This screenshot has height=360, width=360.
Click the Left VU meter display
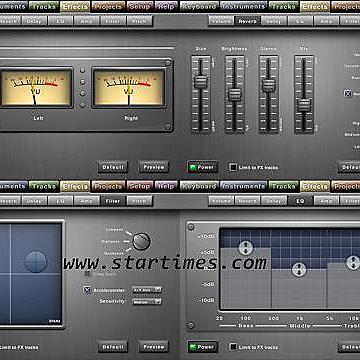click(36, 88)
